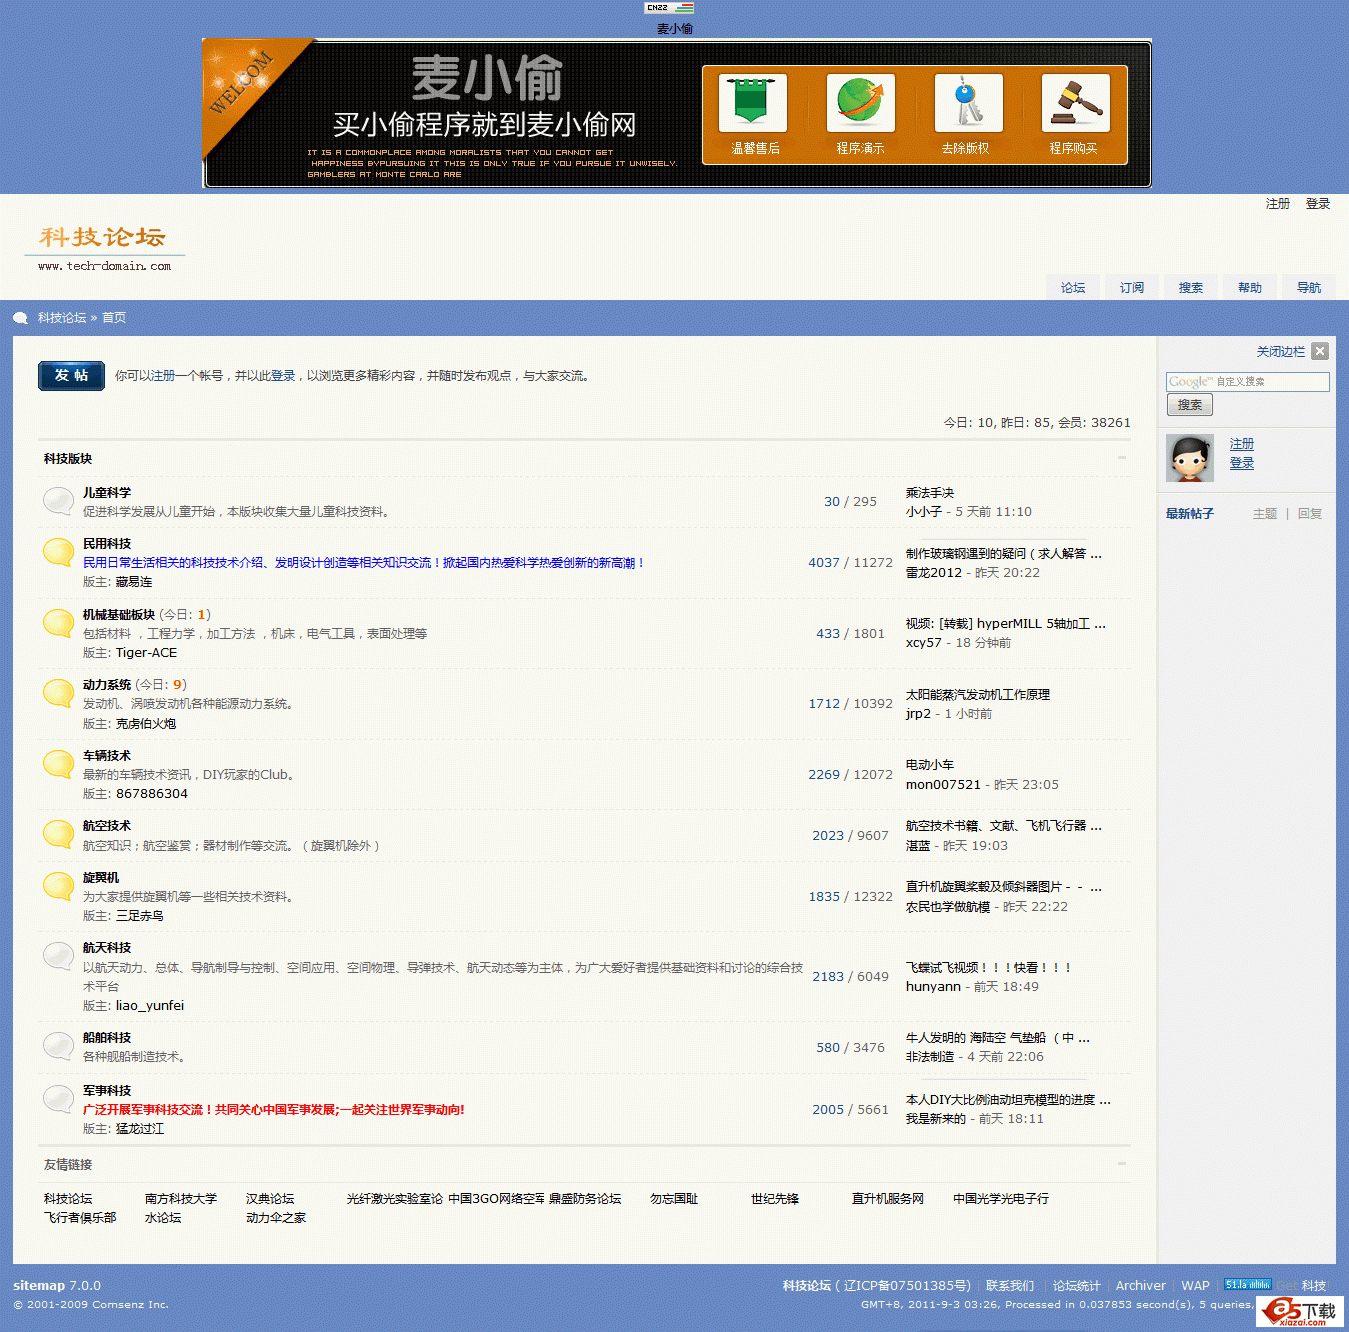Viewport: 1349px width, 1332px height.
Task: Collapse the 友情链接 section
Action: [1120, 1164]
